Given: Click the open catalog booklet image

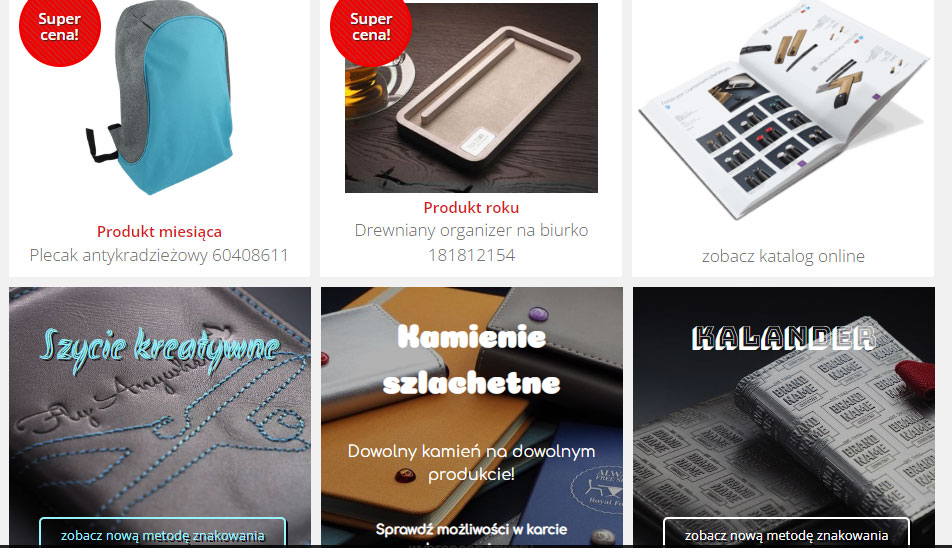Looking at the screenshot, I should coord(783,109).
